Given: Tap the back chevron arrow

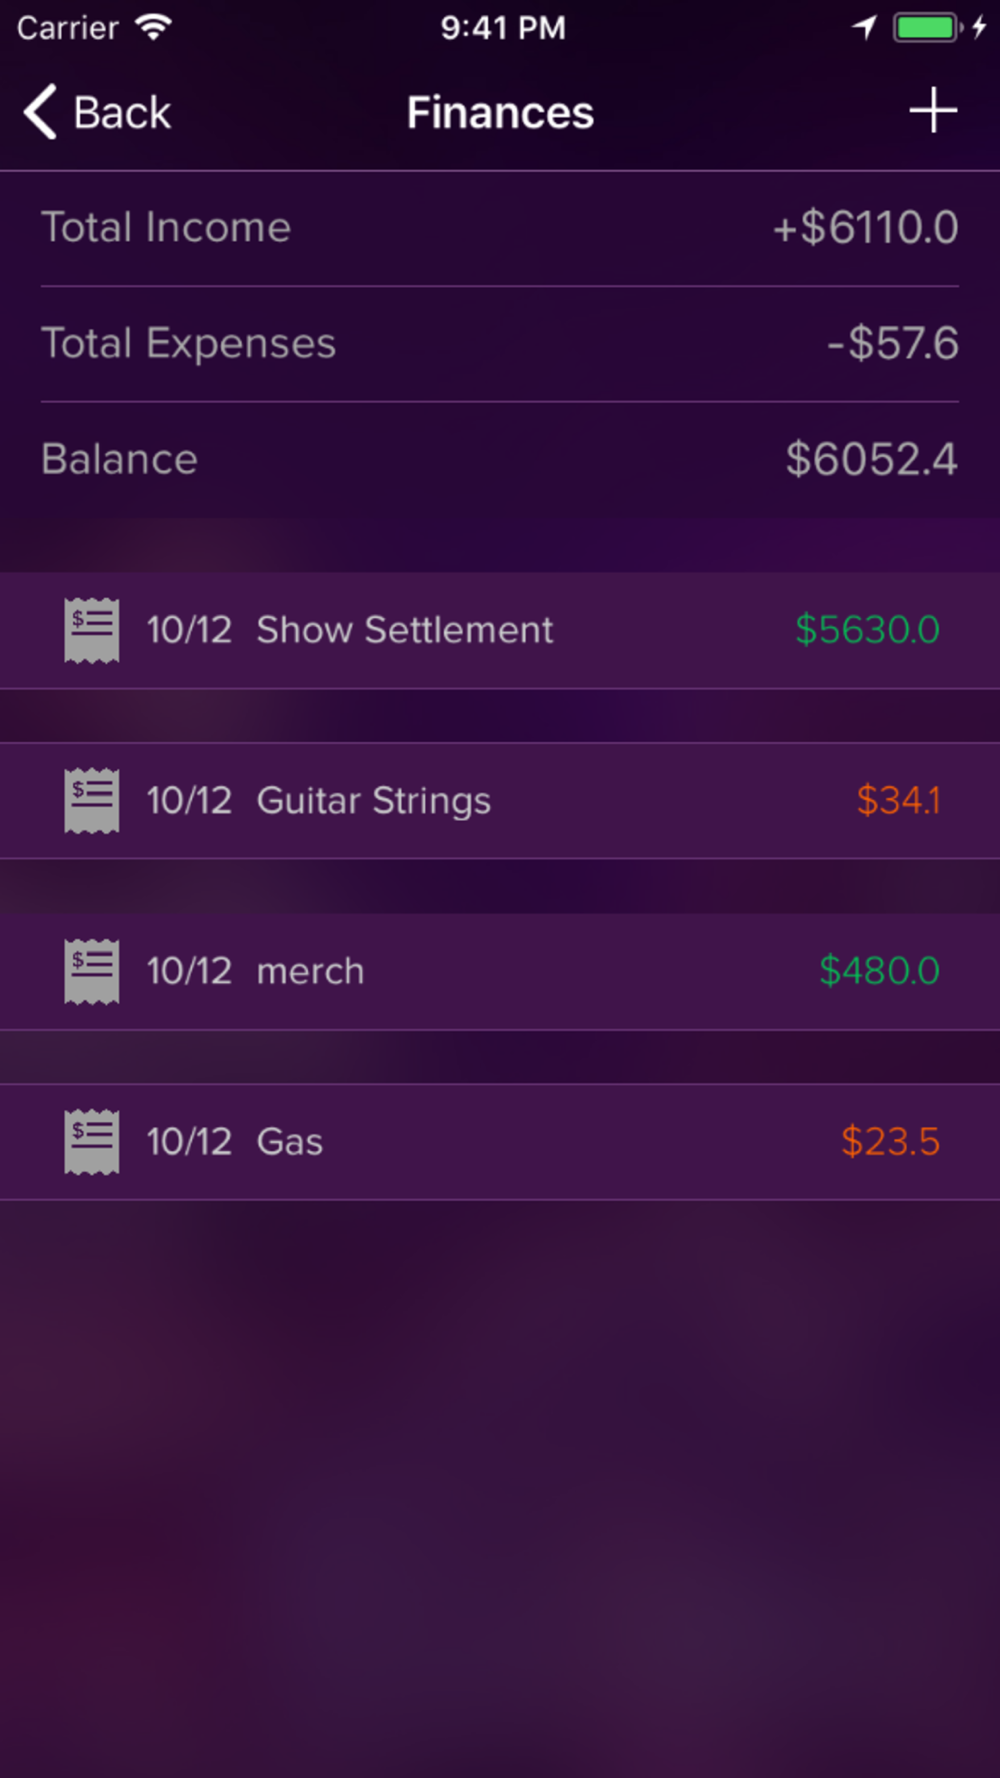Looking at the screenshot, I should (40, 111).
